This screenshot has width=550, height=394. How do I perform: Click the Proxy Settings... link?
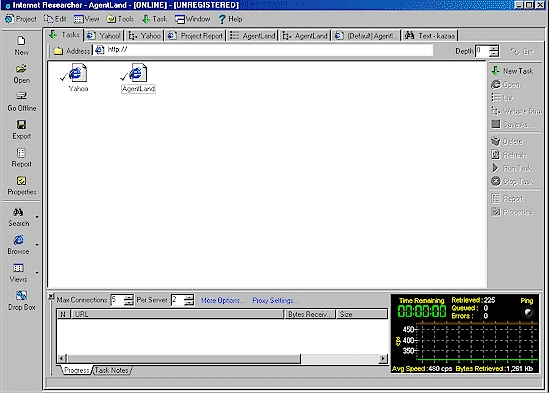[x=275, y=300]
